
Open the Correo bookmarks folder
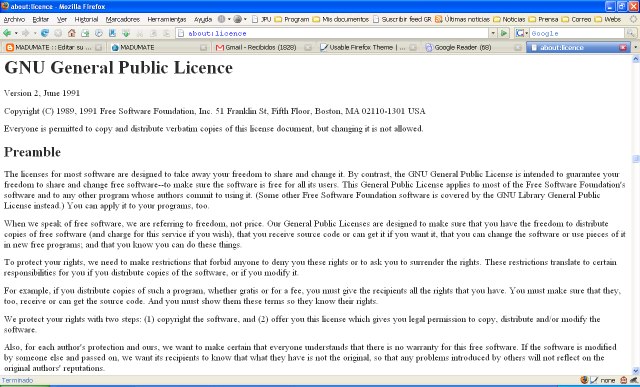tap(576, 19)
